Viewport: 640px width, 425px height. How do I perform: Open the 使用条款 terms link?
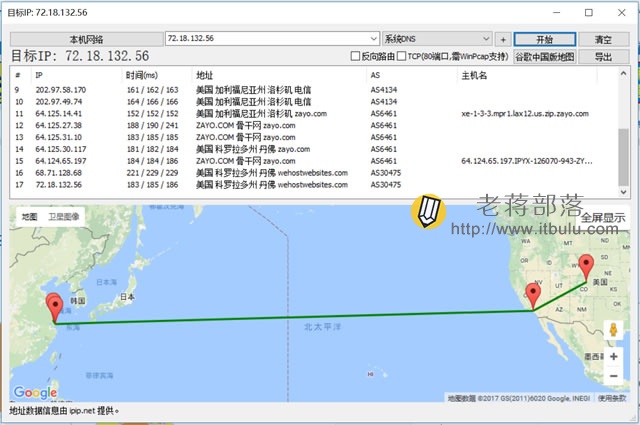pyautogui.click(x=611, y=398)
